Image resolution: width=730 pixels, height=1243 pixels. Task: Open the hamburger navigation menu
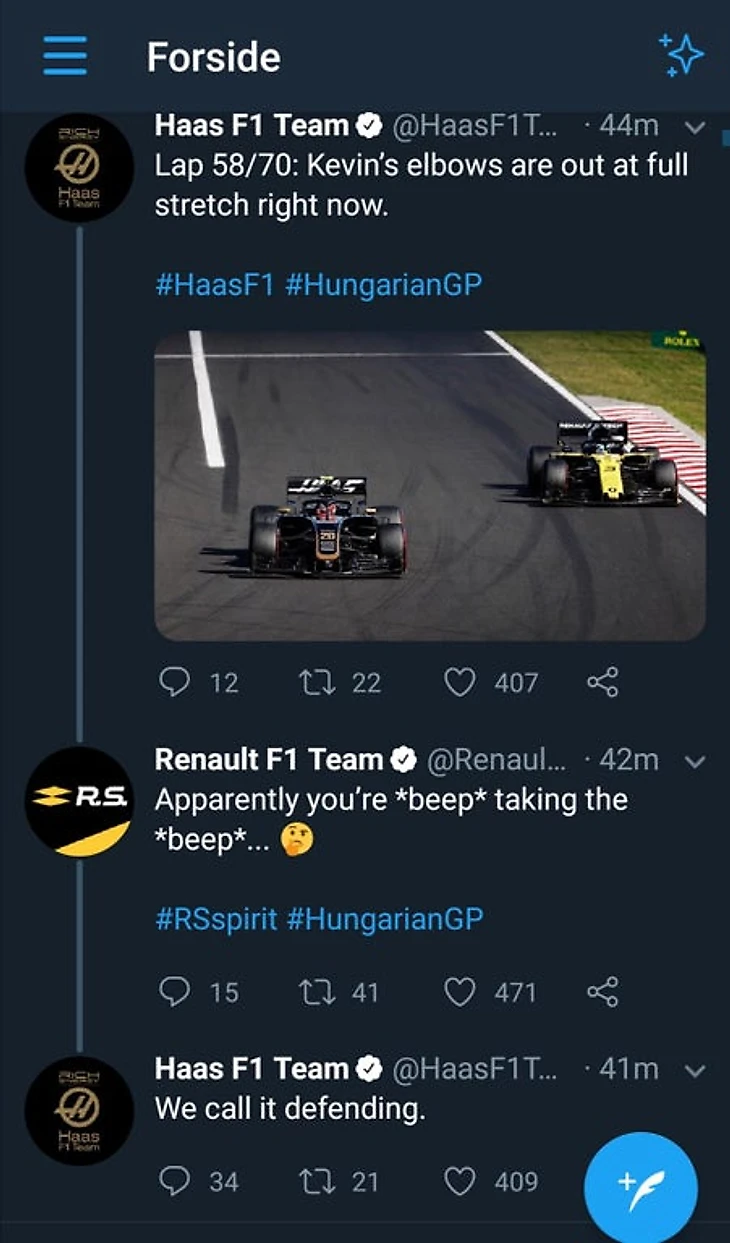point(65,56)
